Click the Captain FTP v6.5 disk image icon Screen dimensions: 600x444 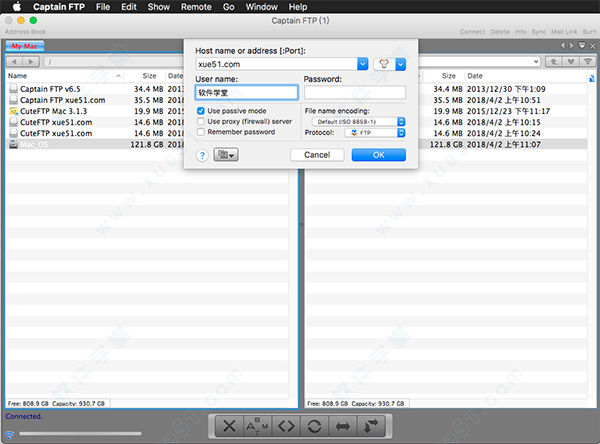(13, 89)
